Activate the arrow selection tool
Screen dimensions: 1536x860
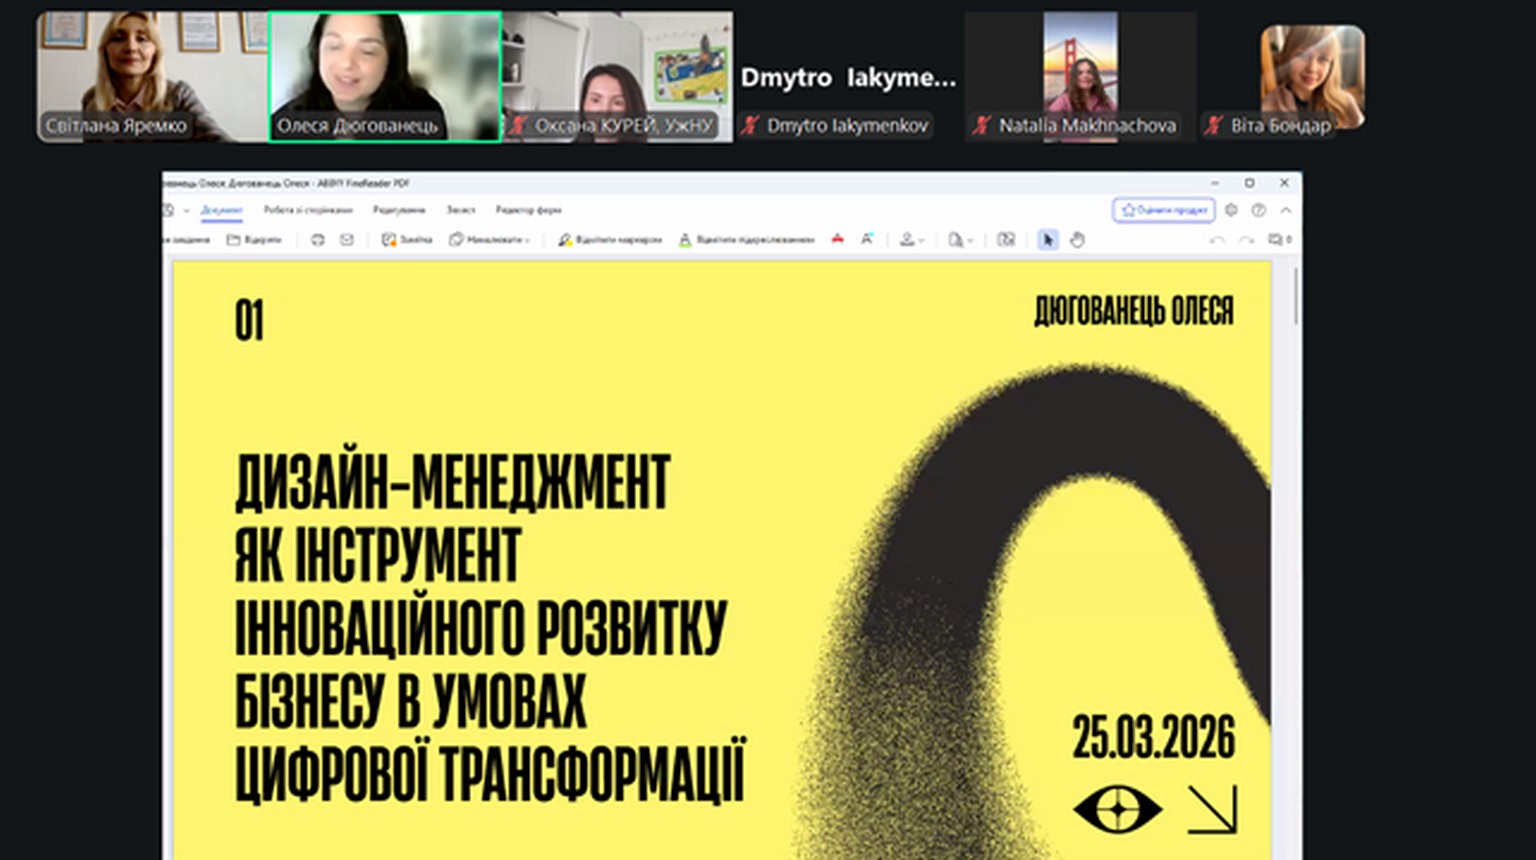tap(1047, 240)
